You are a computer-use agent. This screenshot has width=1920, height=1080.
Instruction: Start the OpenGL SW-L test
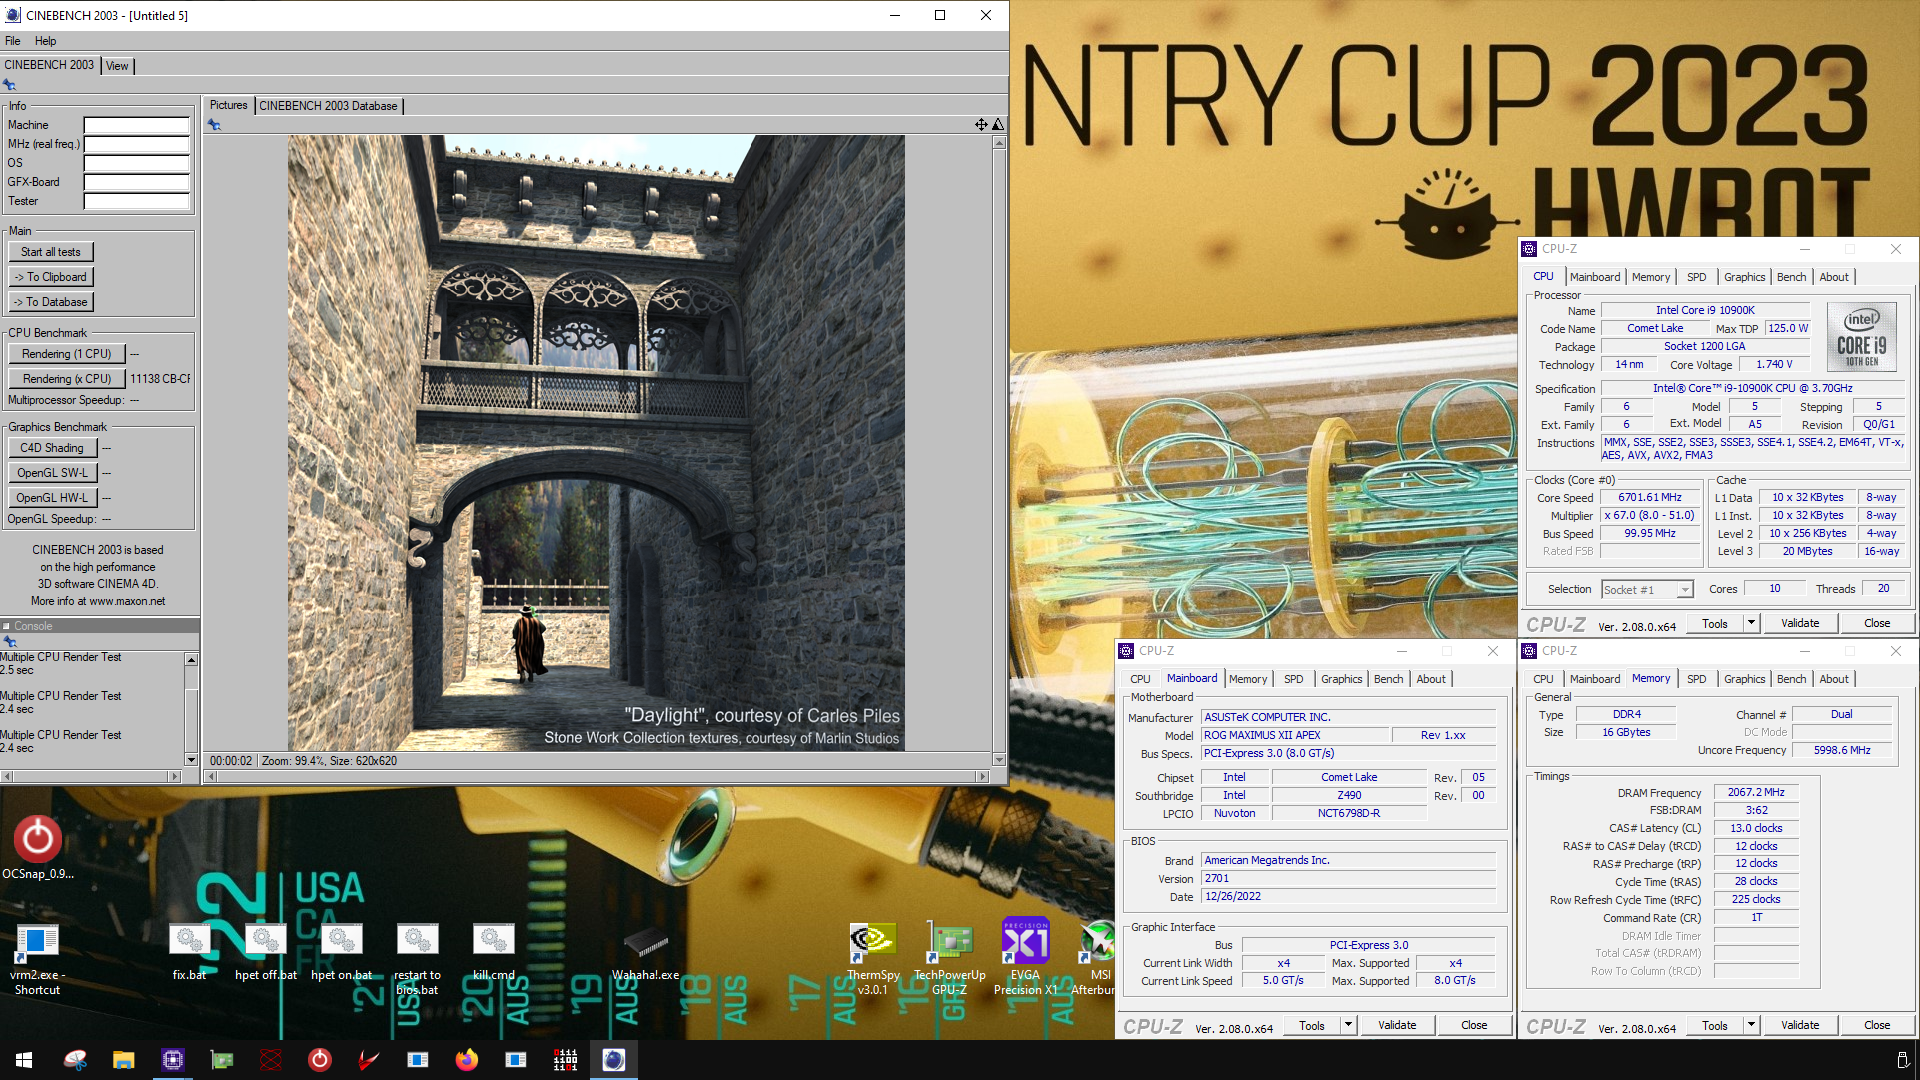click(53, 473)
